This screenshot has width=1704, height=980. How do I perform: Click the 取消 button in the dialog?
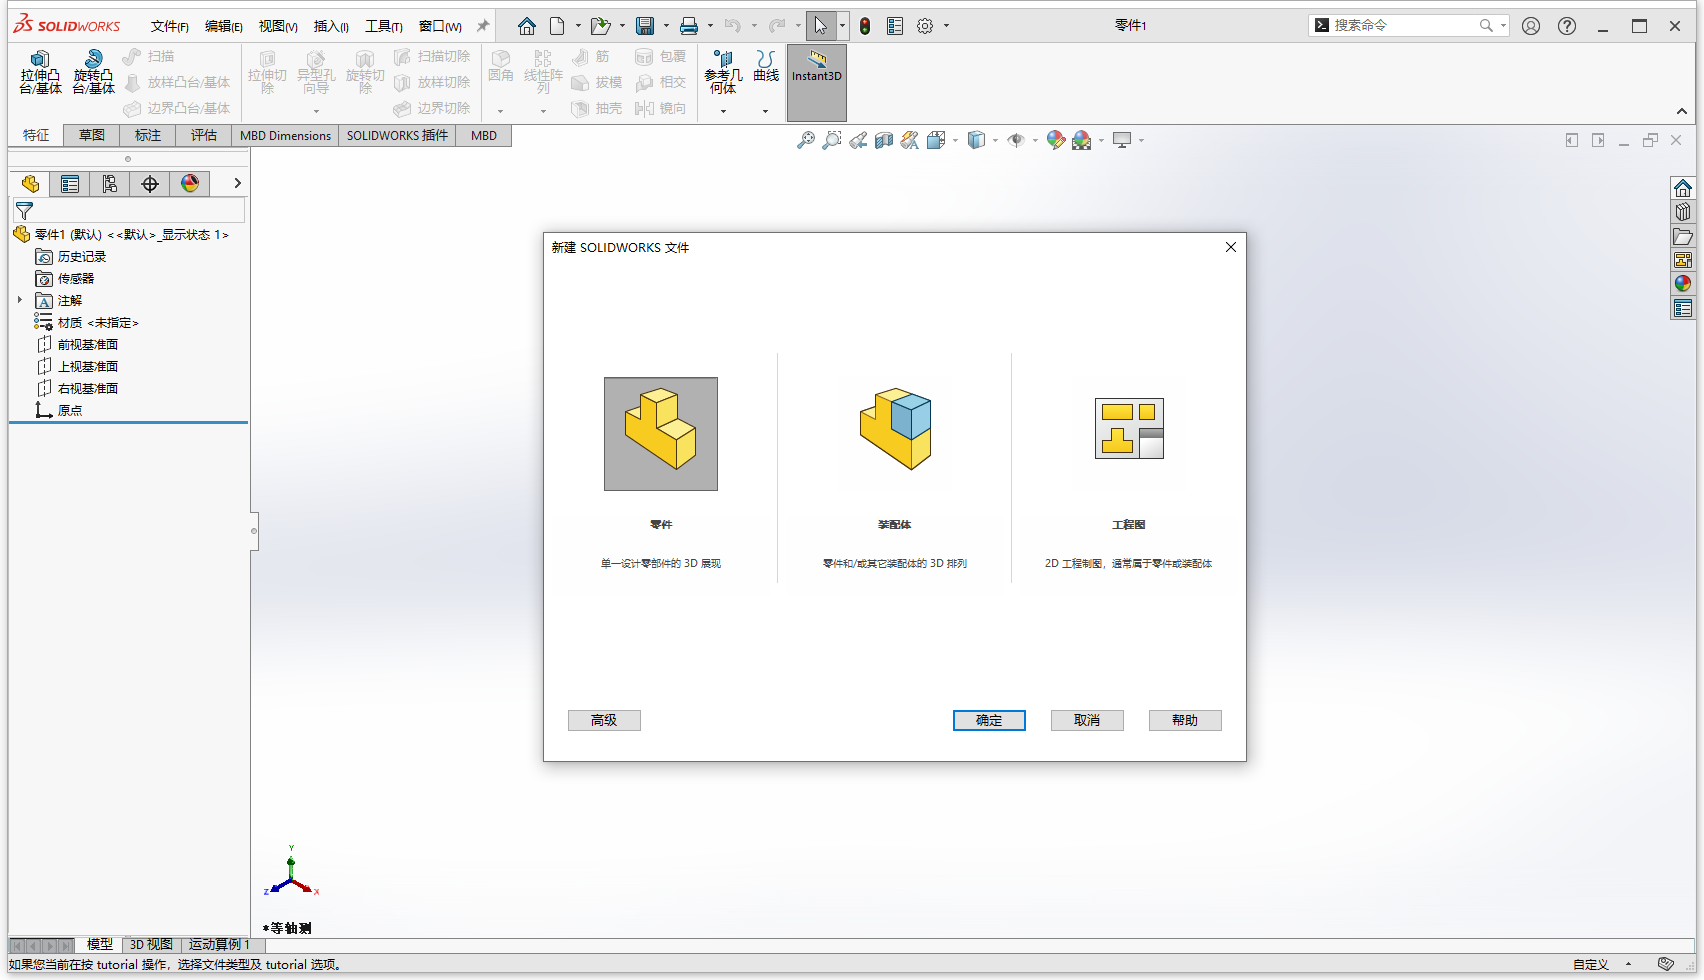[1087, 720]
